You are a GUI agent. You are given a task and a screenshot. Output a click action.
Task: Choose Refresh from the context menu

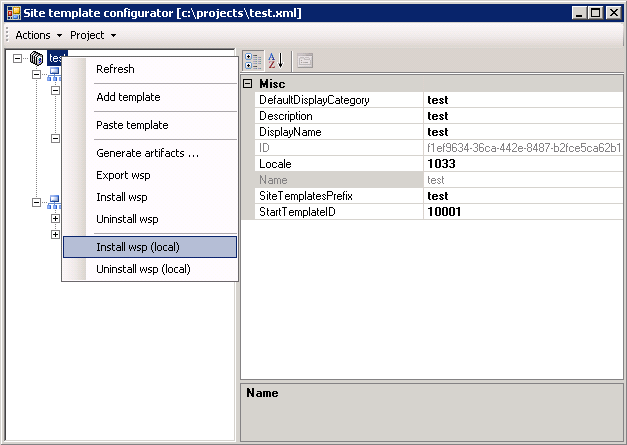[150, 69]
